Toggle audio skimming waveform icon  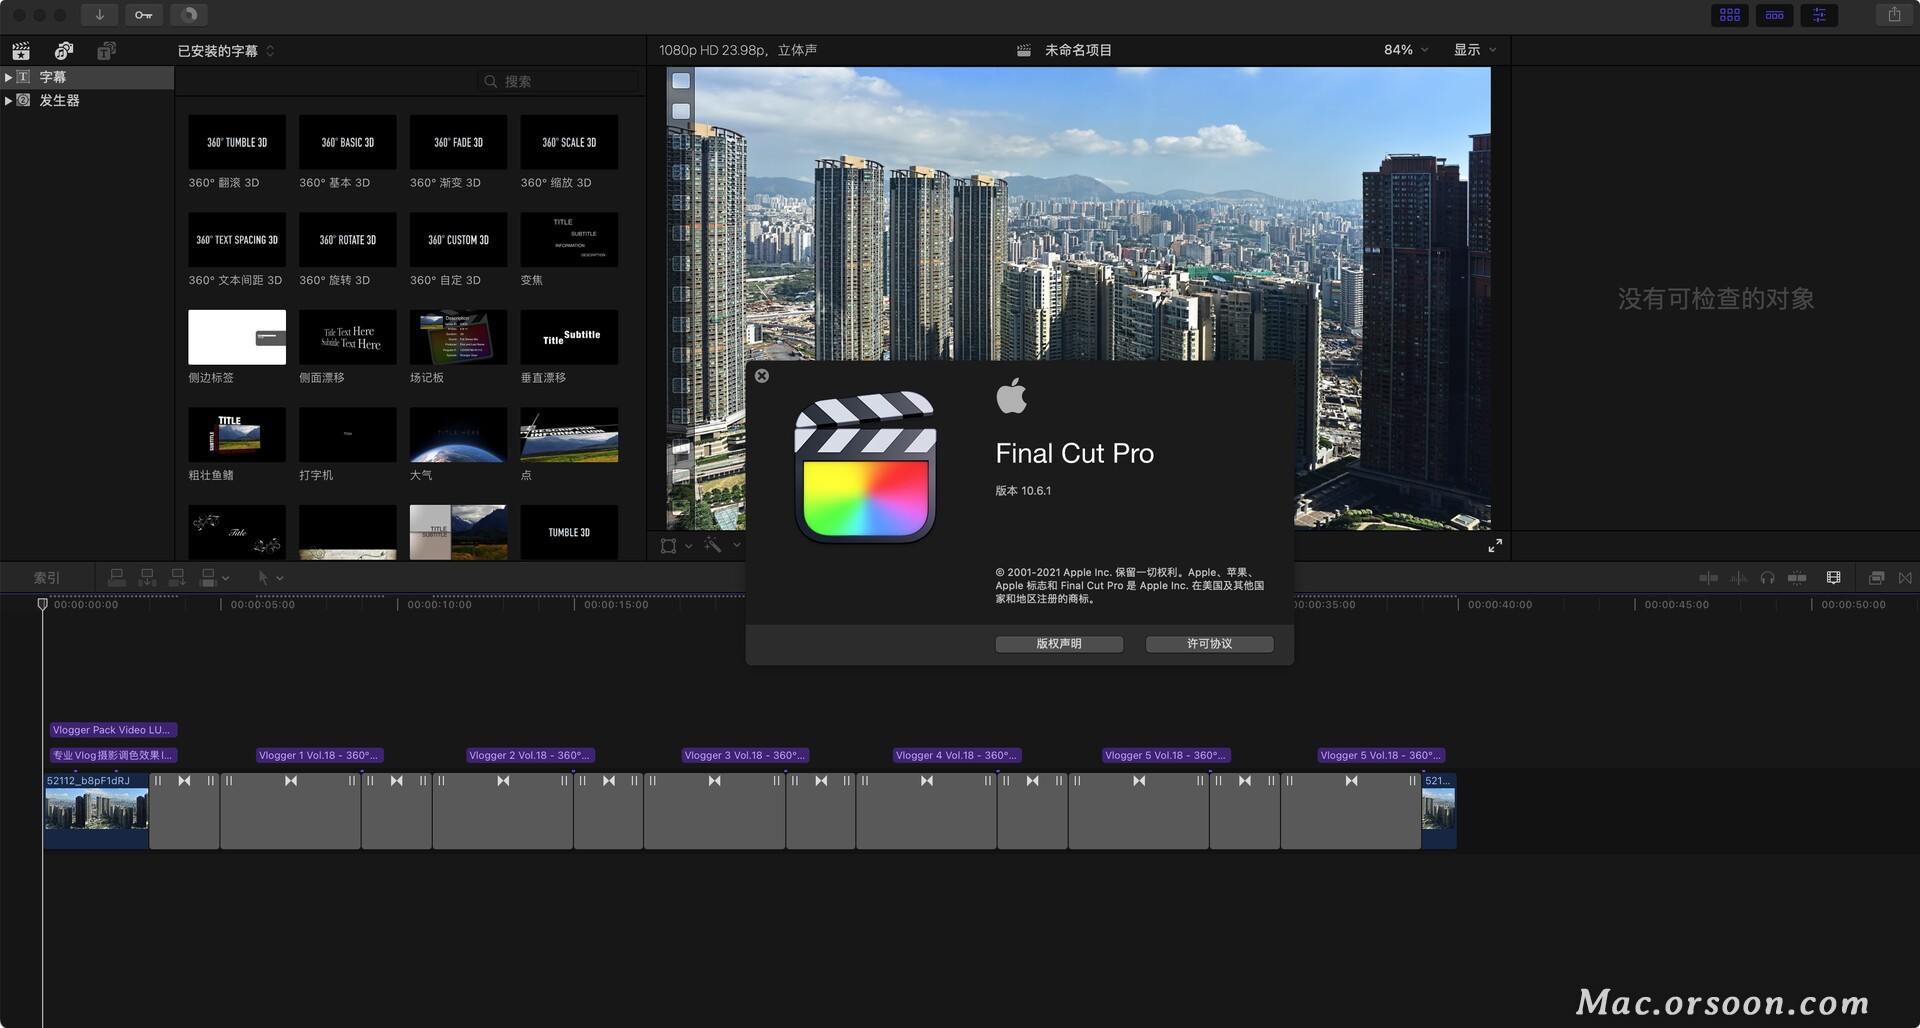(1739, 578)
